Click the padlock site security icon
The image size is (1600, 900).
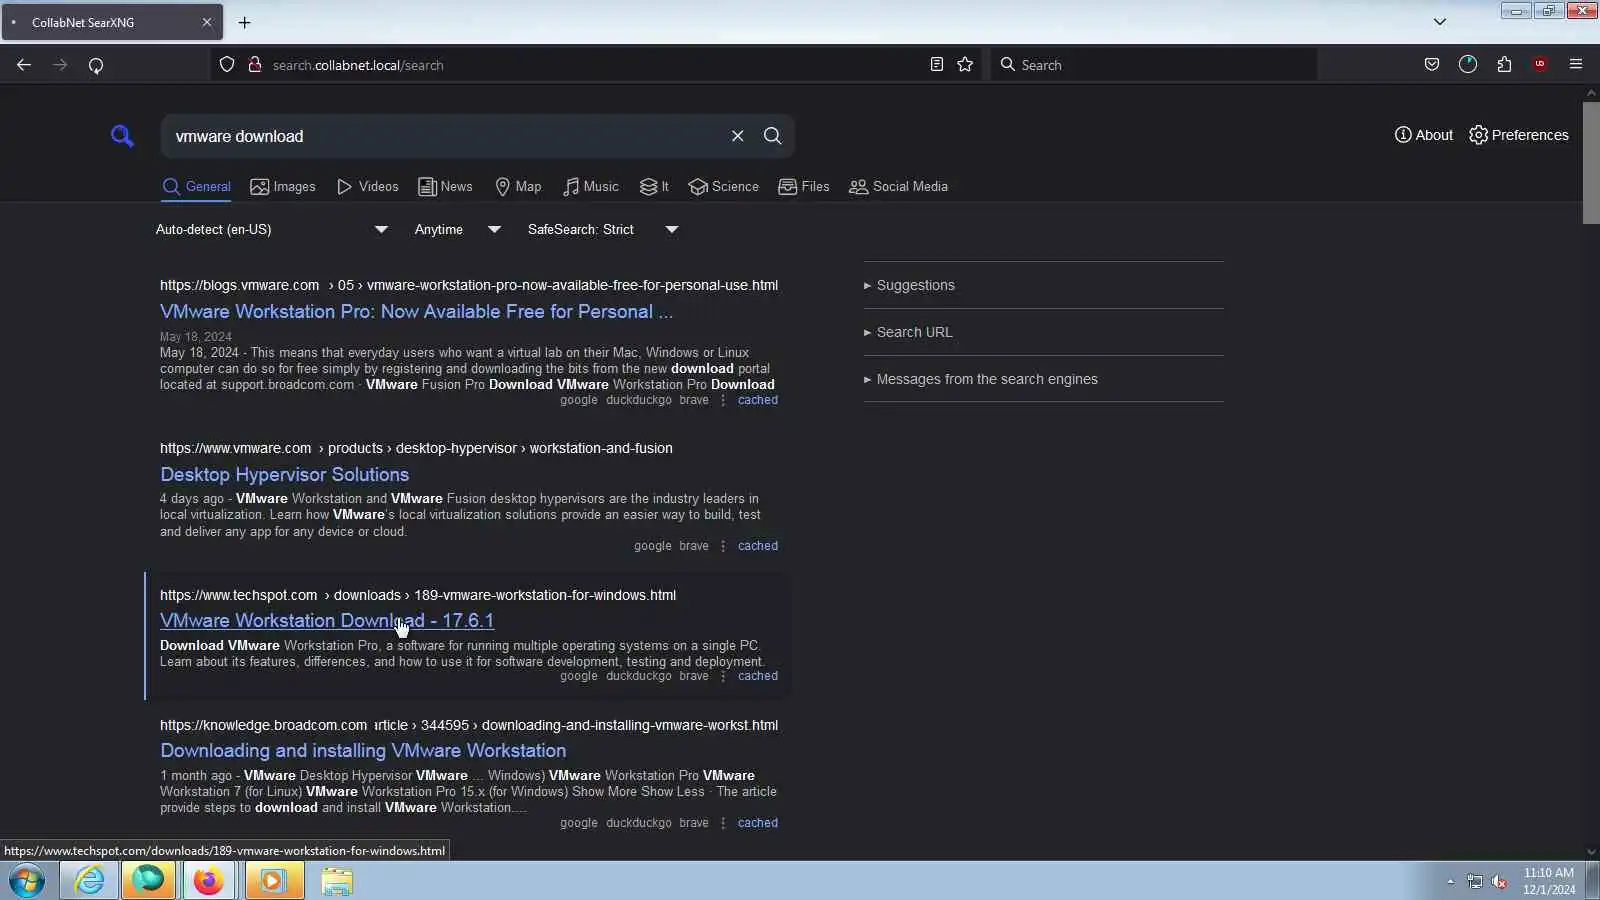255,65
